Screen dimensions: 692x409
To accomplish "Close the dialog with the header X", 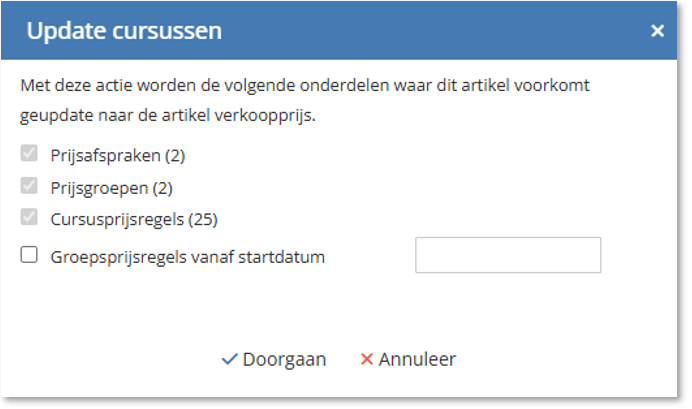I will 657,31.
